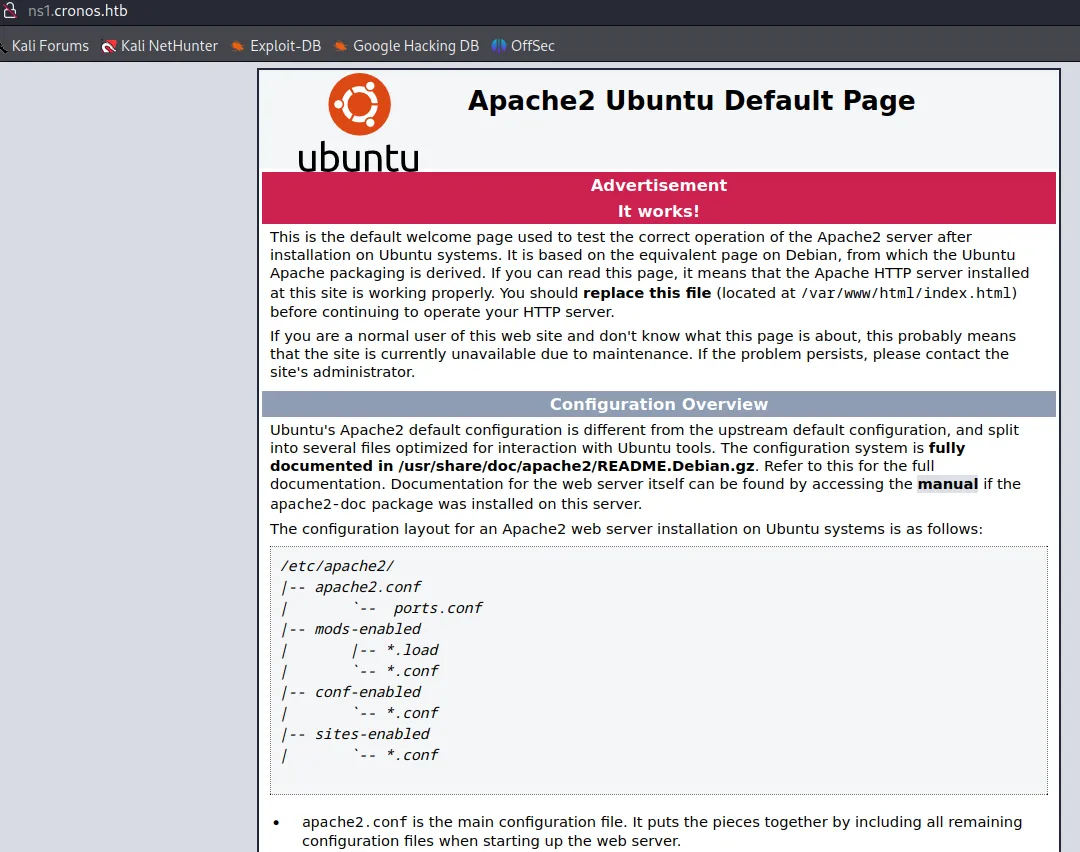This screenshot has height=852, width=1080.
Task: Click '*.load' in the config tree
Action: [x=413, y=650]
